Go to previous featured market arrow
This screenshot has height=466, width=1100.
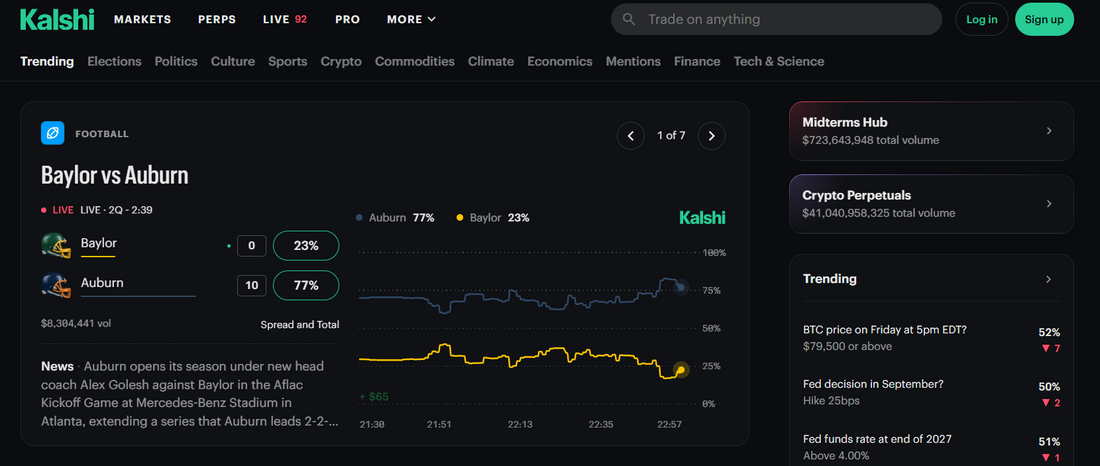tap(631, 135)
